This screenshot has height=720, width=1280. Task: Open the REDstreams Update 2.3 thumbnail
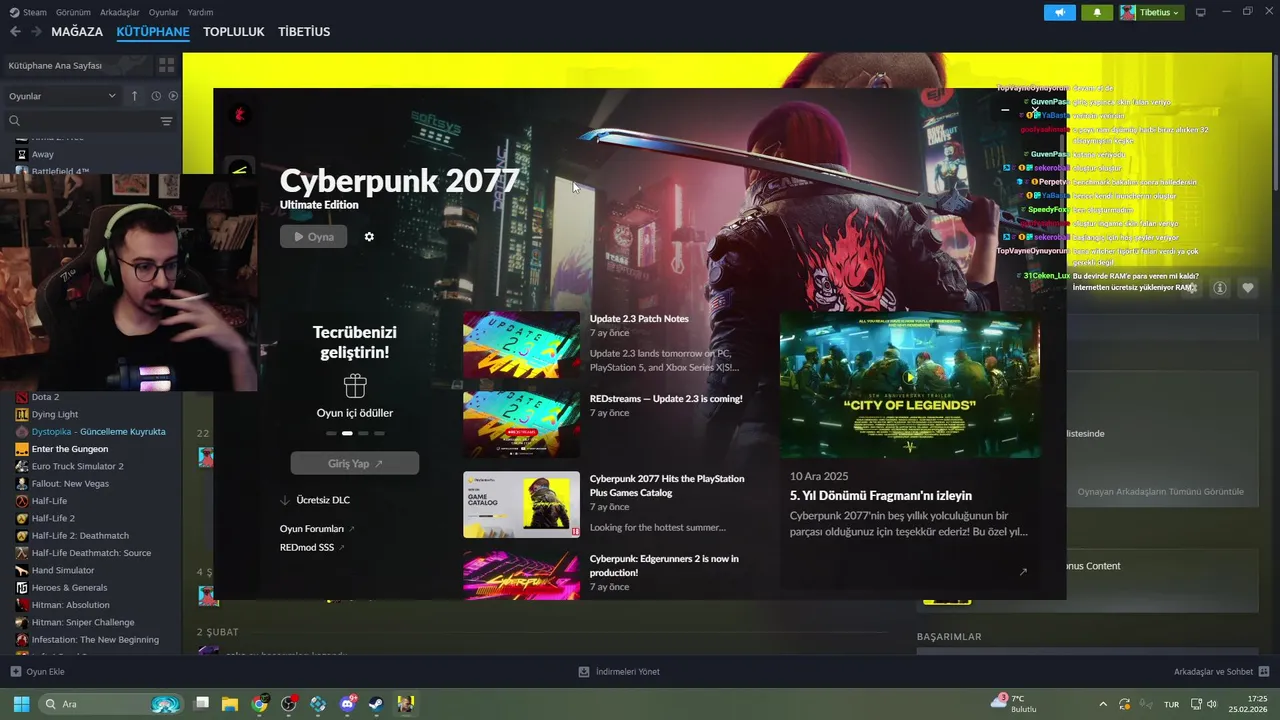point(521,424)
